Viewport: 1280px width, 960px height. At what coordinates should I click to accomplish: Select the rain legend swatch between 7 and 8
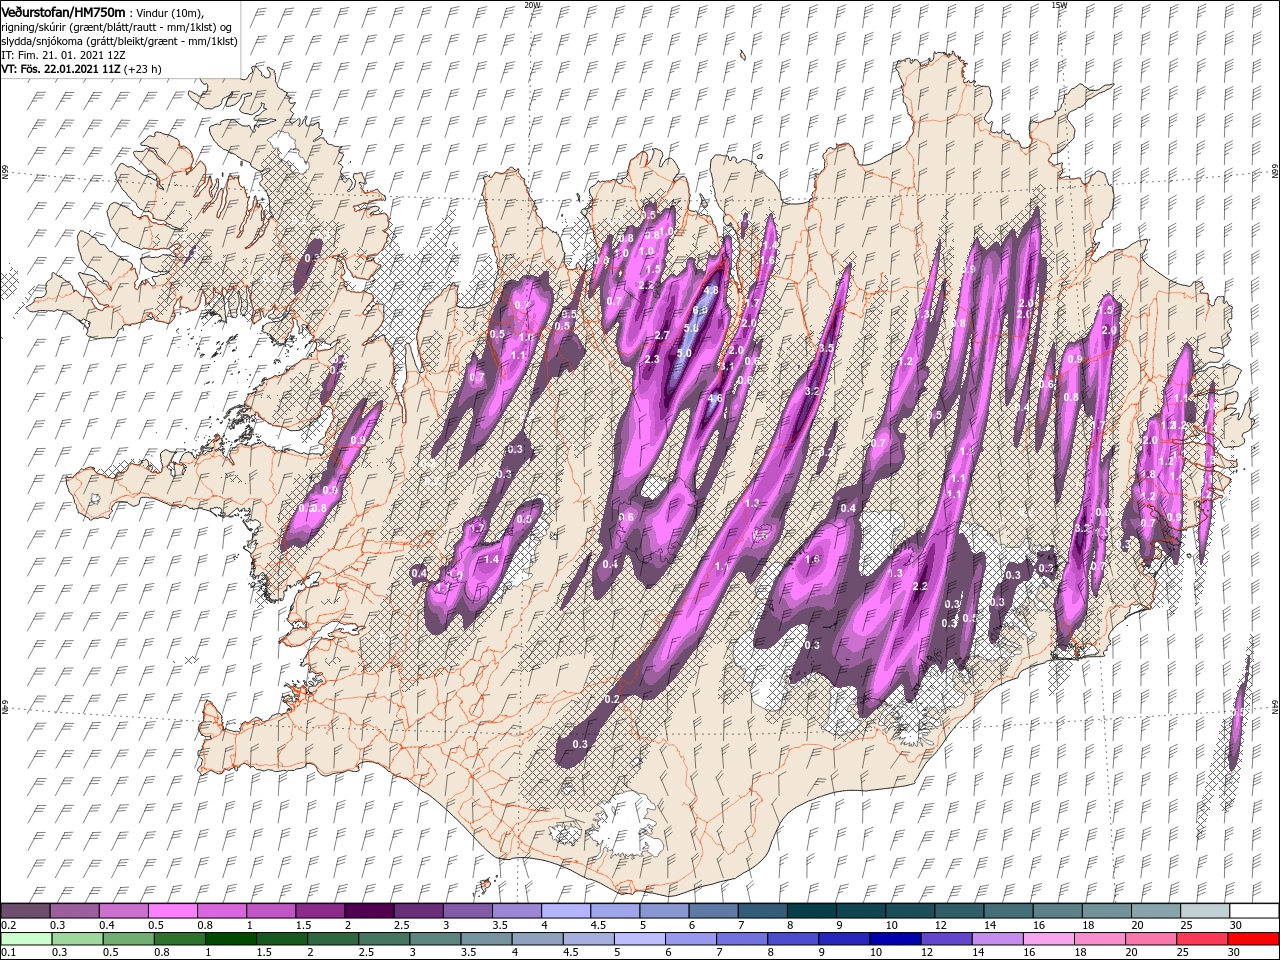click(742, 939)
